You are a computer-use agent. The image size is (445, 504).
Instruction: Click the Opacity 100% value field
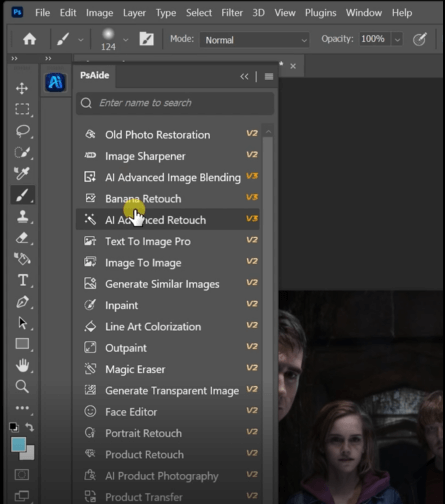click(374, 39)
